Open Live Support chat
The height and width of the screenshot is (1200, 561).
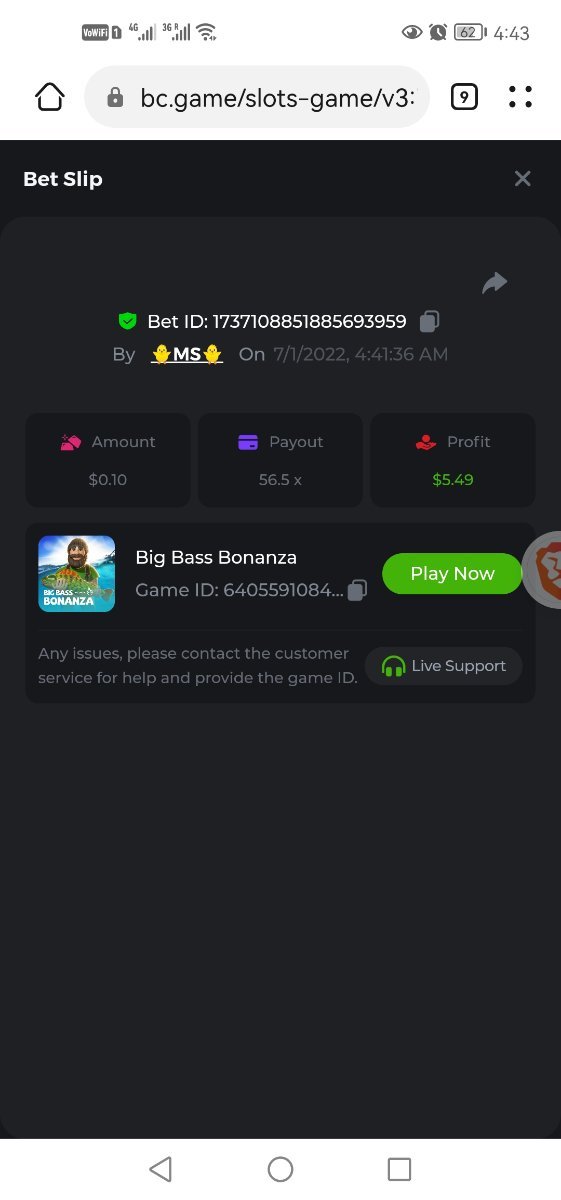pyautogui.click(x=444, y=666)
